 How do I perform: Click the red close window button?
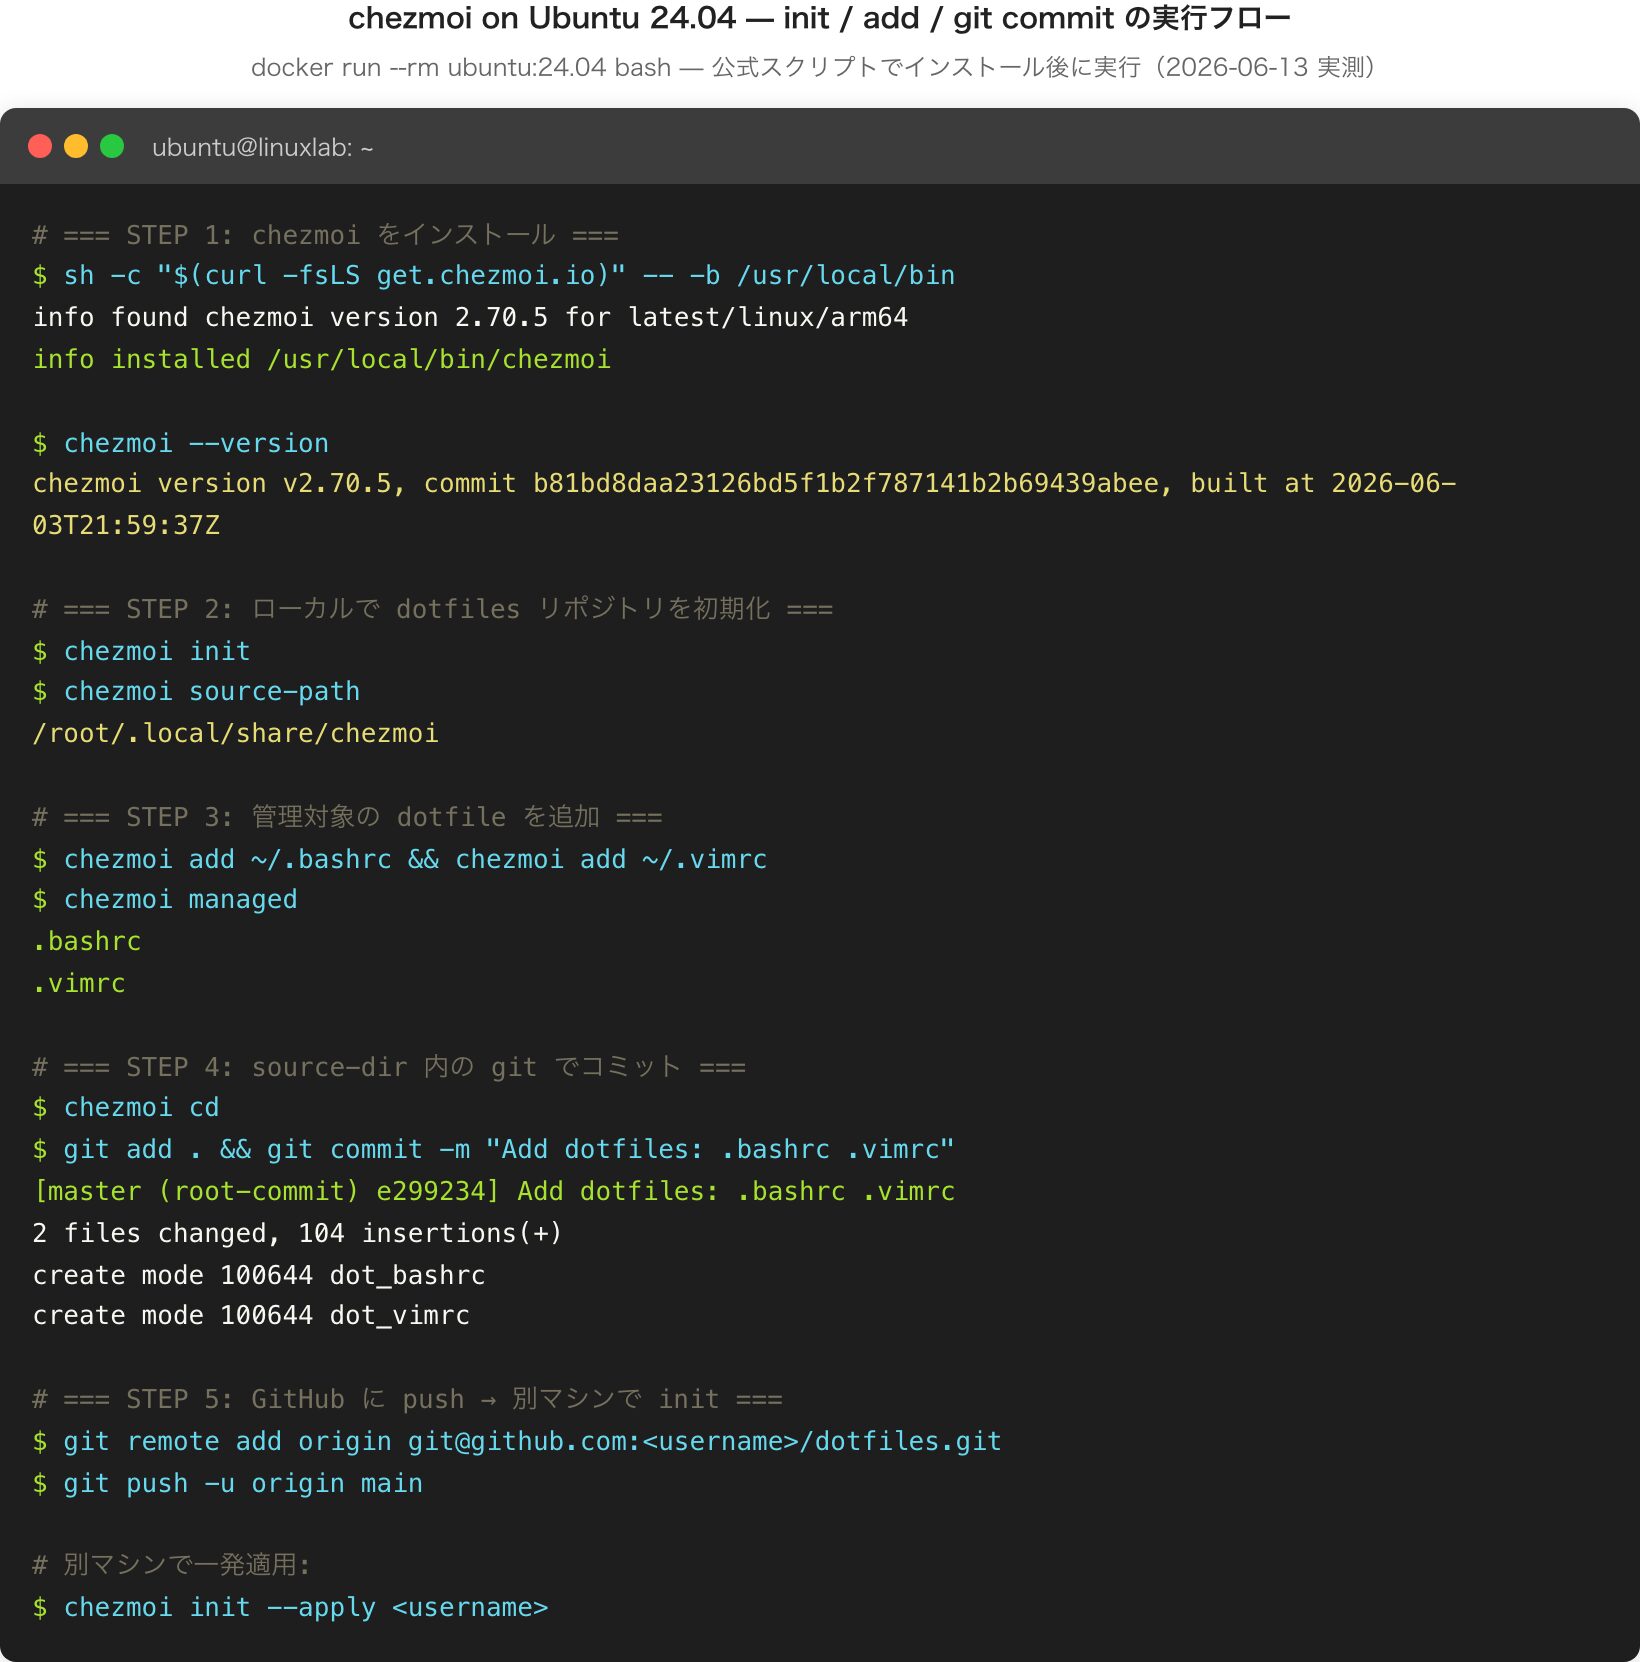pyautogui.click(x=40, y=147)
